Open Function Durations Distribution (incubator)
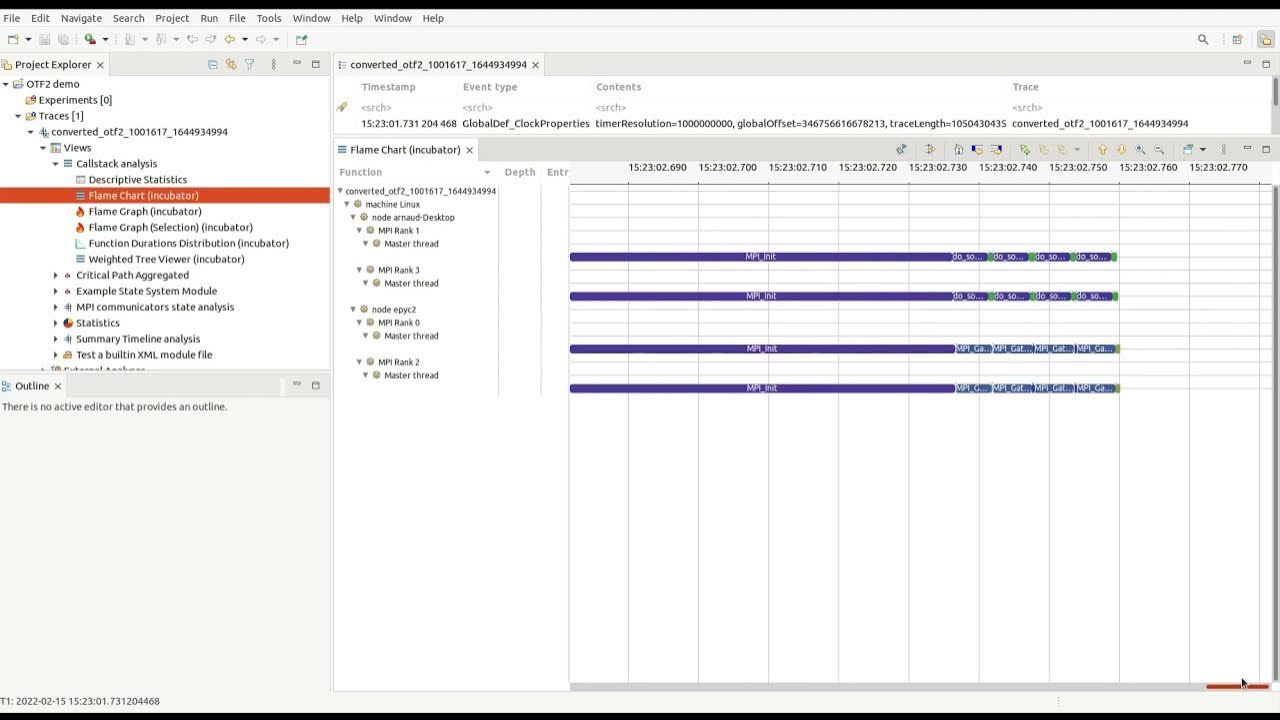This screenshot has height=720, width=1280. (188, 243)
